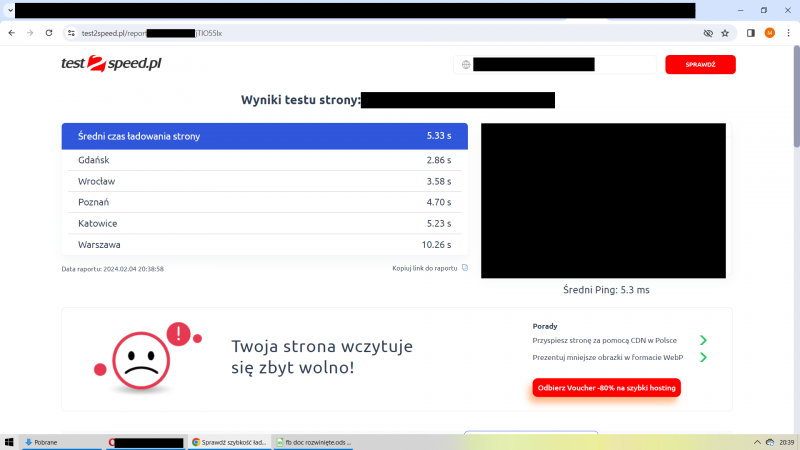This screenshot has width=800, height=450.
Task: Open tip Prezentuj mniejsze obrazki w formacie WebP
Action: pyautogui.click(x=608, y=358)
